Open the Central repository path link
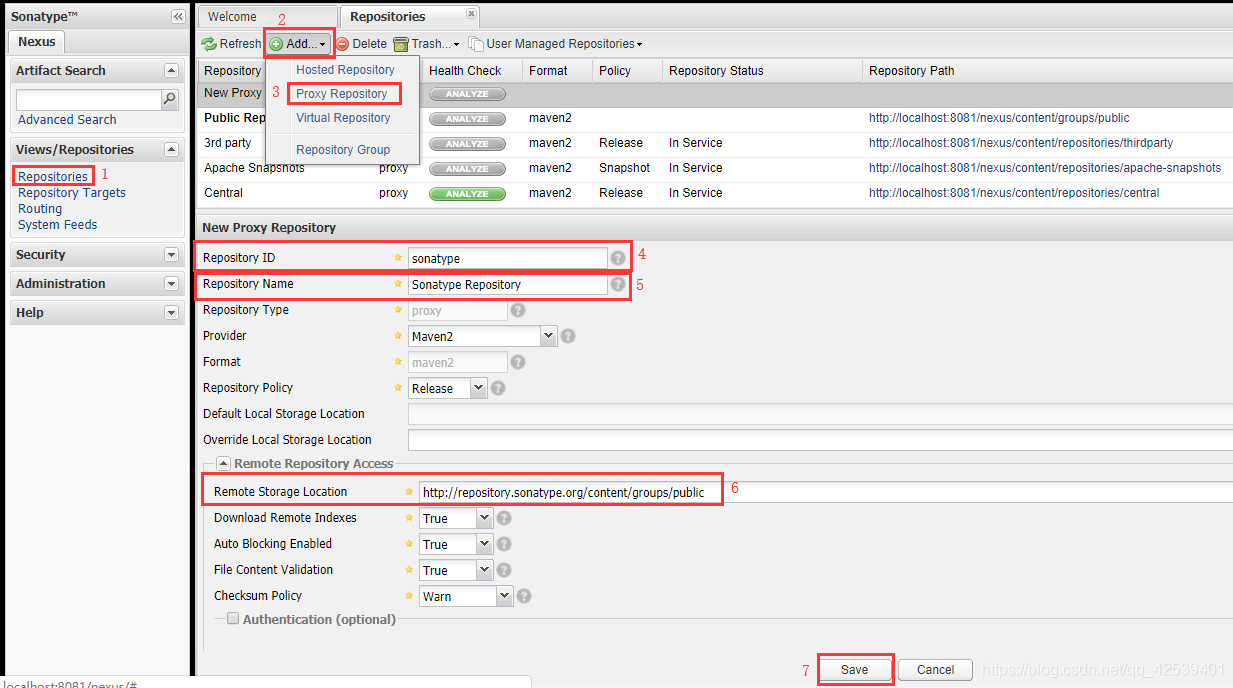The image size is (1233, 688). (1014, 193)
